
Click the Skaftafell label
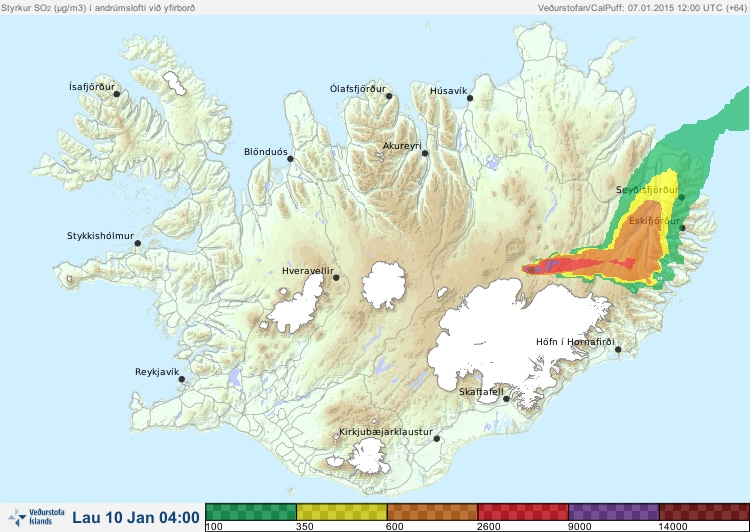[481, 392]
